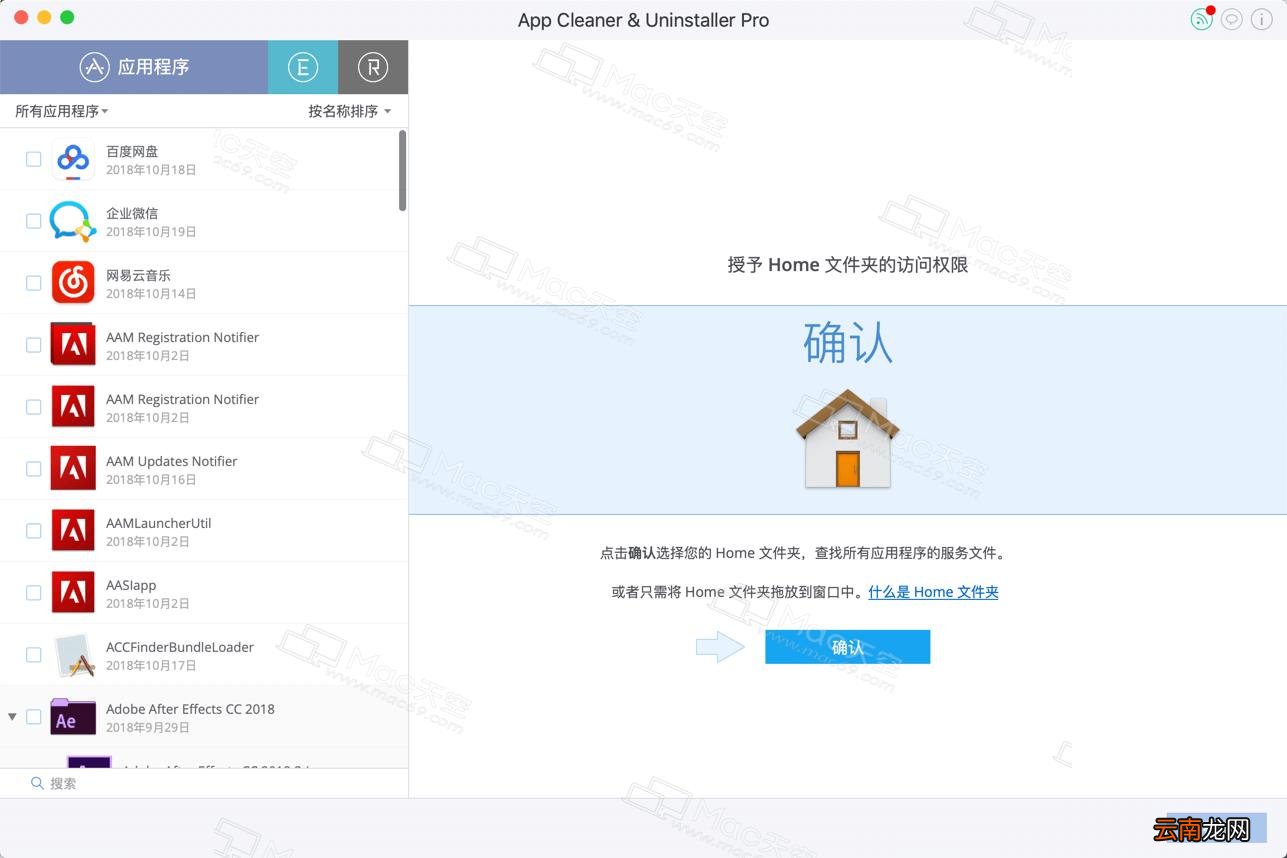Open the 按名称排序 sort dropdown
The image size is (1287, 858).
click(349, 111)
